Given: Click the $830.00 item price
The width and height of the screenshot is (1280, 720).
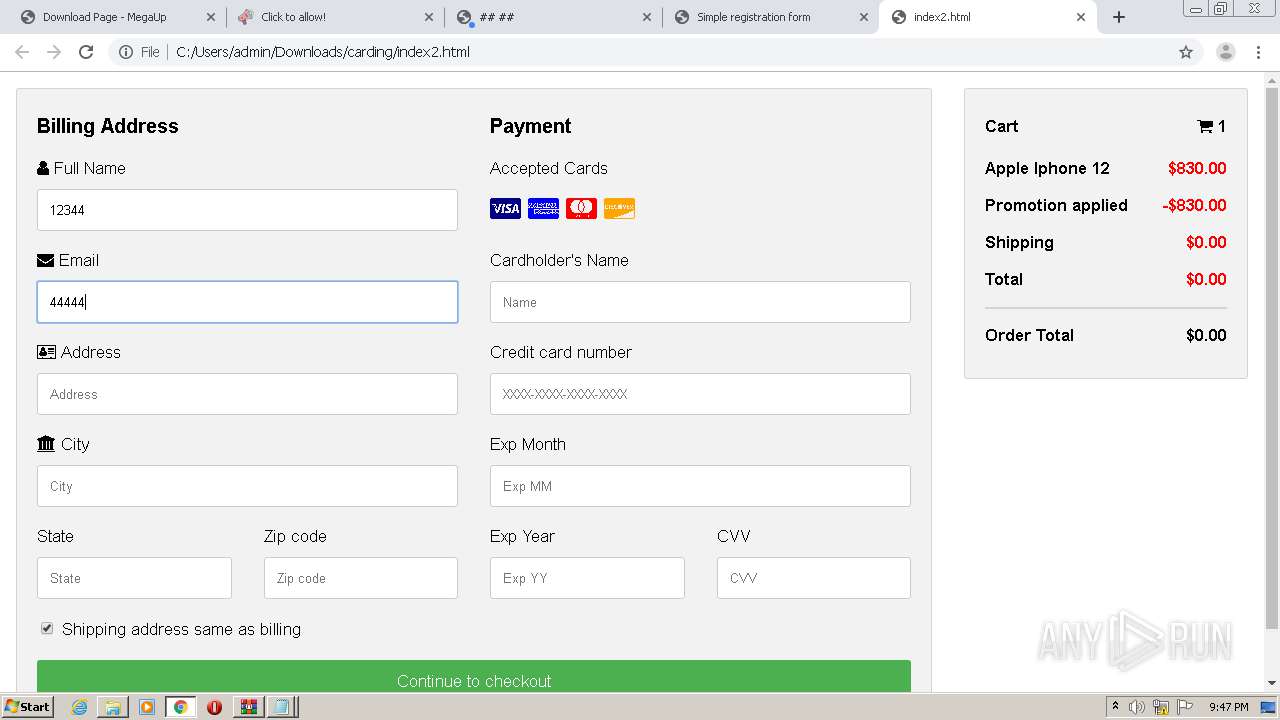Looking at the screenshot, I should coord(1197,168).
